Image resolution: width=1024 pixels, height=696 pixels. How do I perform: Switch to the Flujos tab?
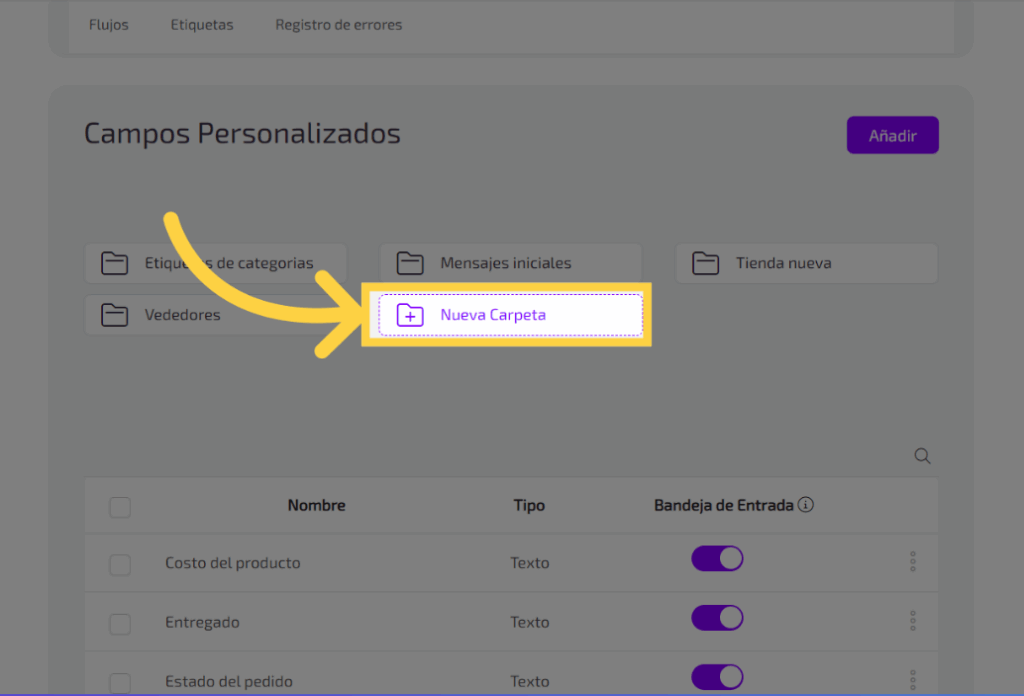(x=108, y=25)
